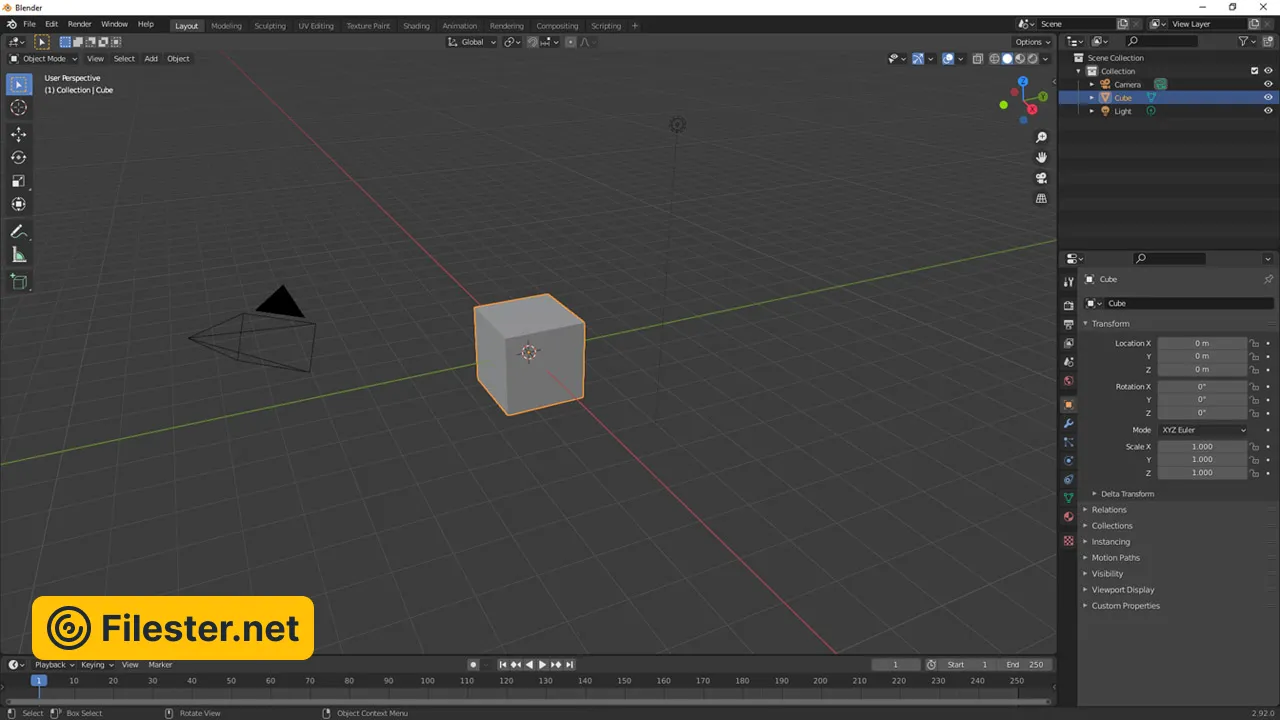The width and height of the screenshot is (1280, 720).
Task: Toggle visibility of the Light object
Action: pos(1268,111)
